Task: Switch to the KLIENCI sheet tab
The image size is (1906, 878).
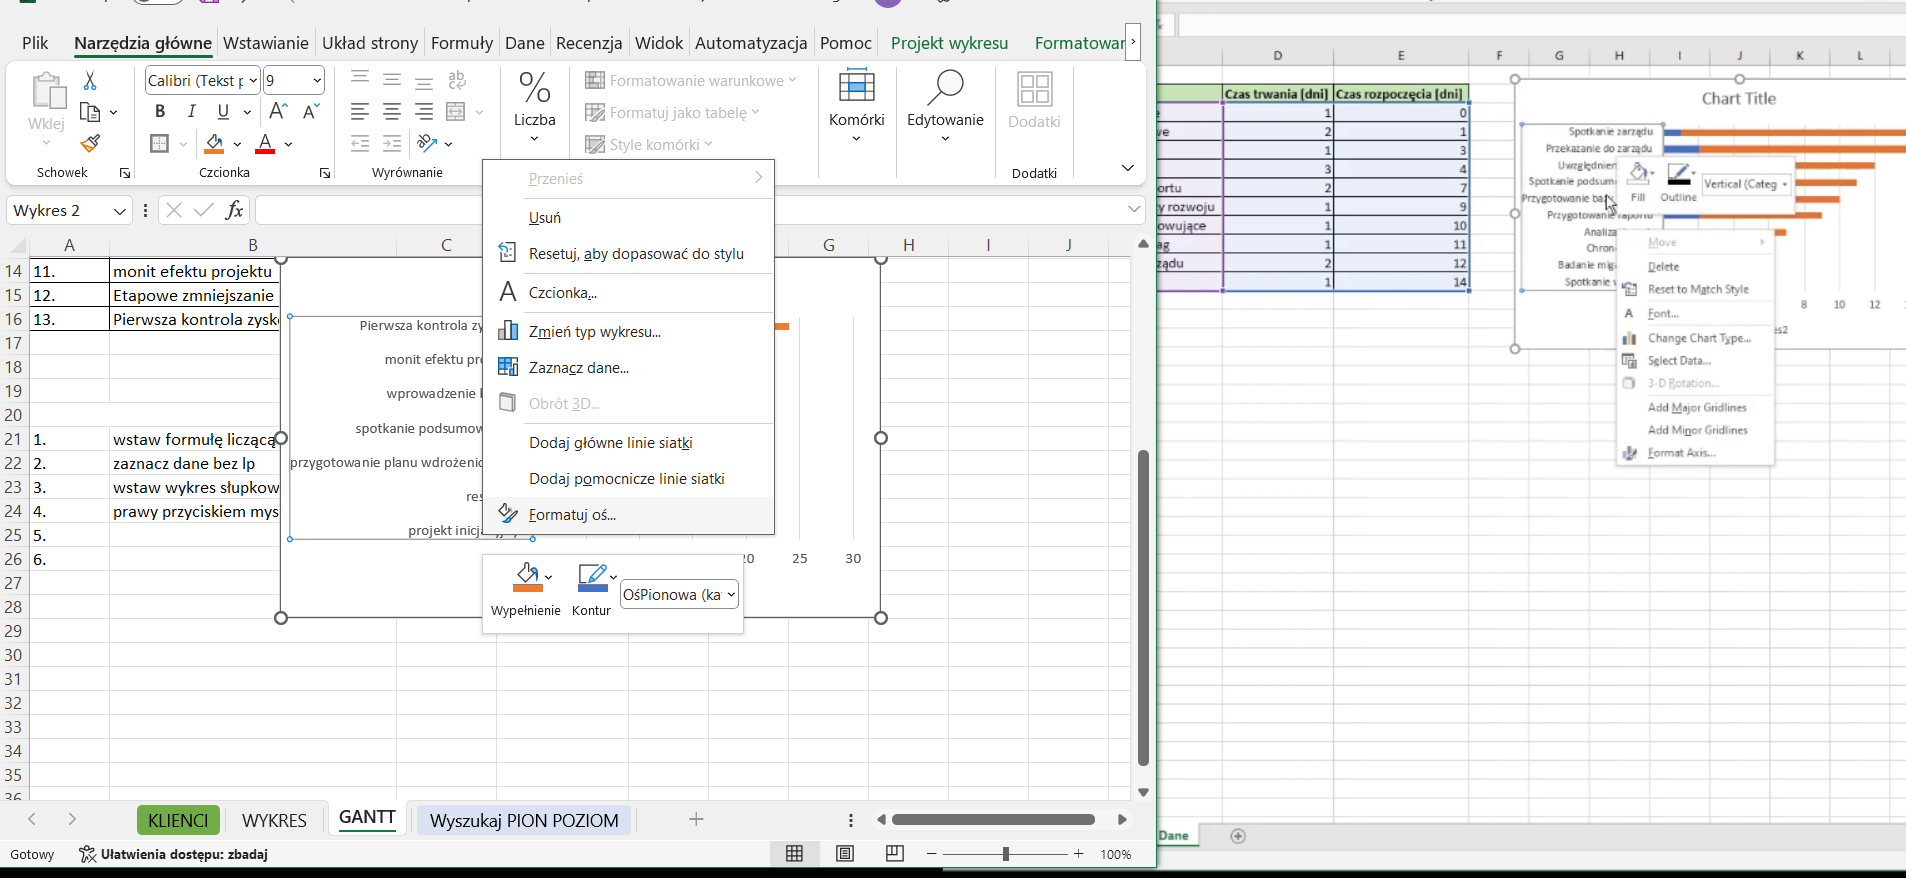Action: click(178, 820)
